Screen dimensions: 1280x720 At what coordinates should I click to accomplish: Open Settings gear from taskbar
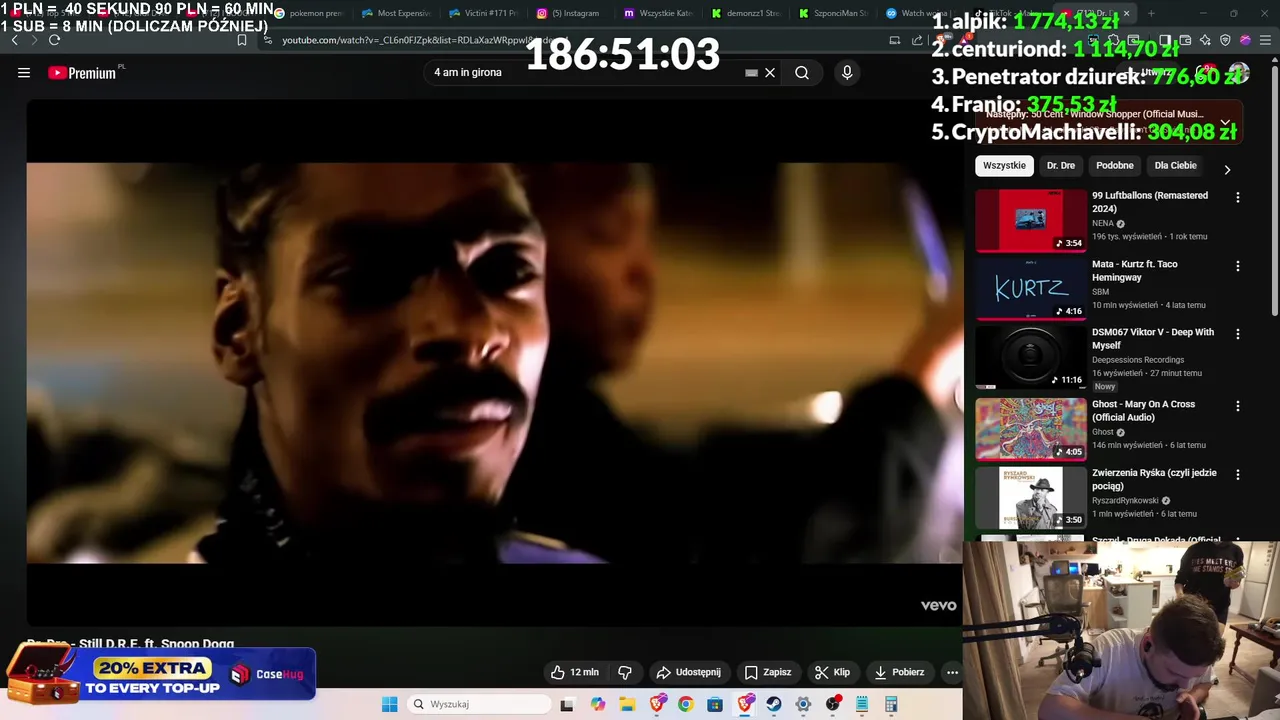(803, 704)
